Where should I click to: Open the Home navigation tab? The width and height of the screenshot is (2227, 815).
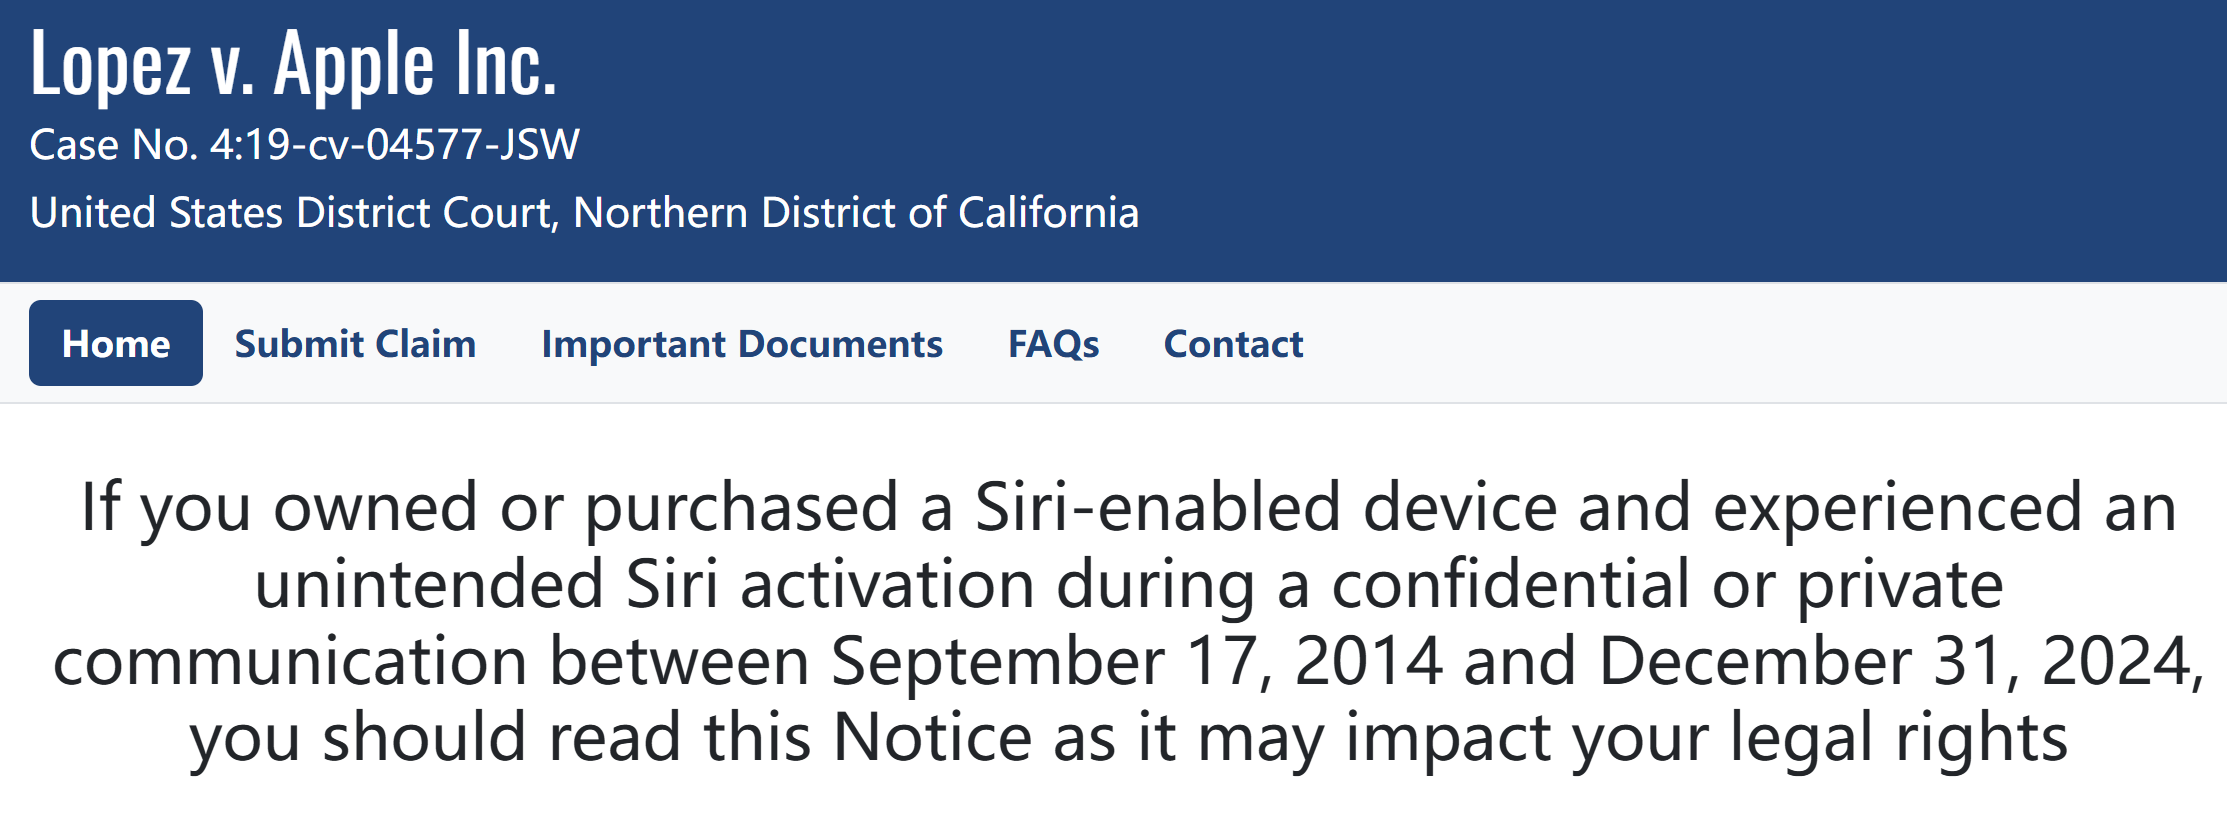pyautogui.click(x=116, y=344)
